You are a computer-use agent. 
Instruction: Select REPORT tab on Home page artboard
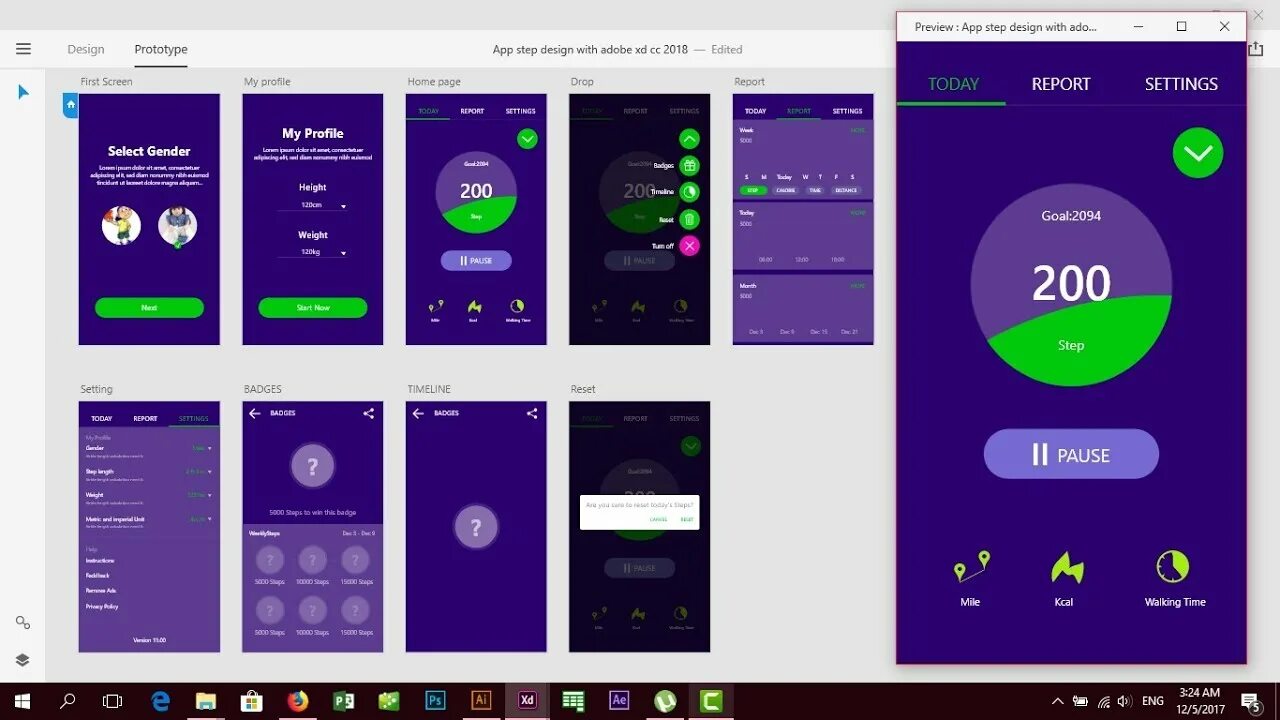tap(472, 111)
